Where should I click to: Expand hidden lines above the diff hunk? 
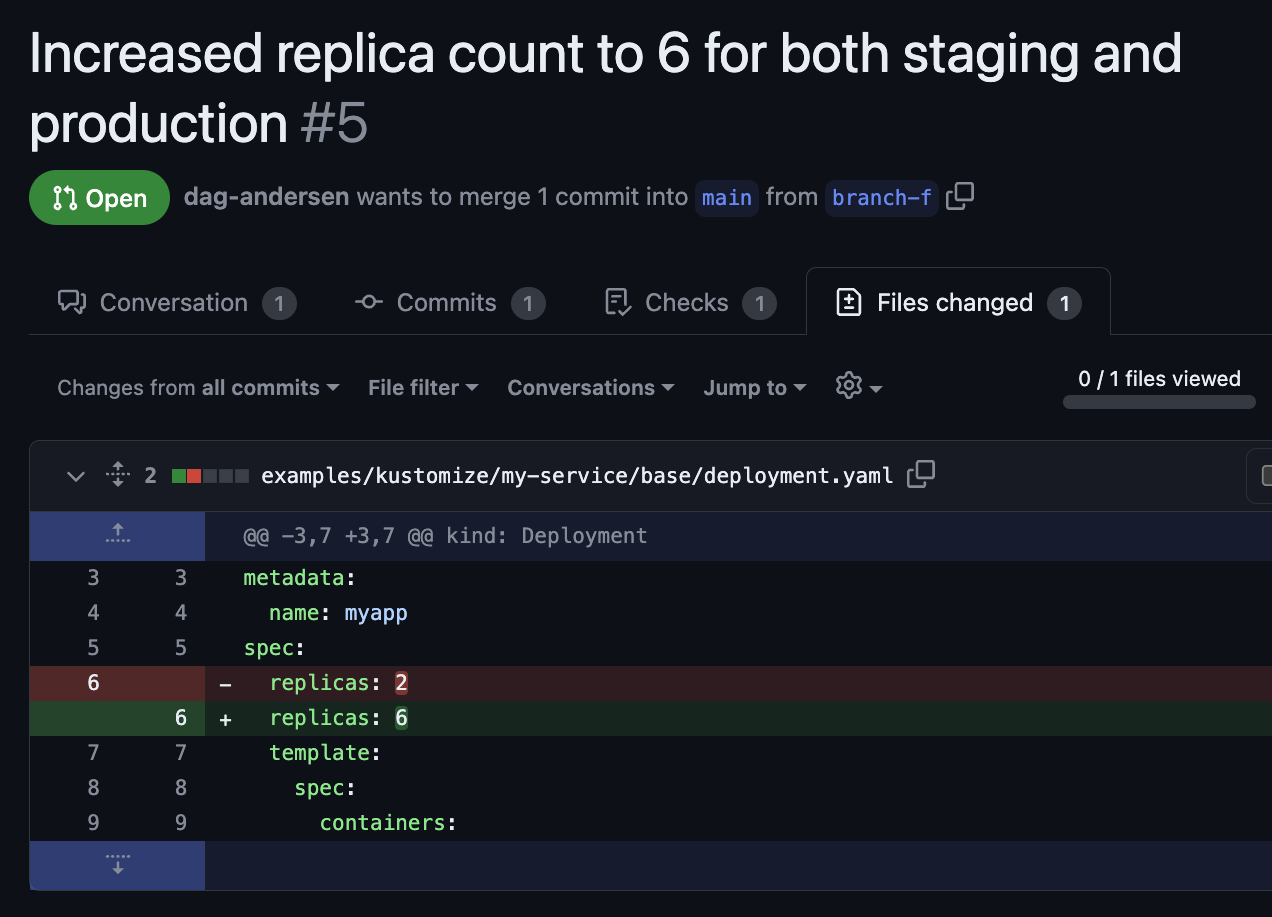pyautogui.click(x=117, y=535)
